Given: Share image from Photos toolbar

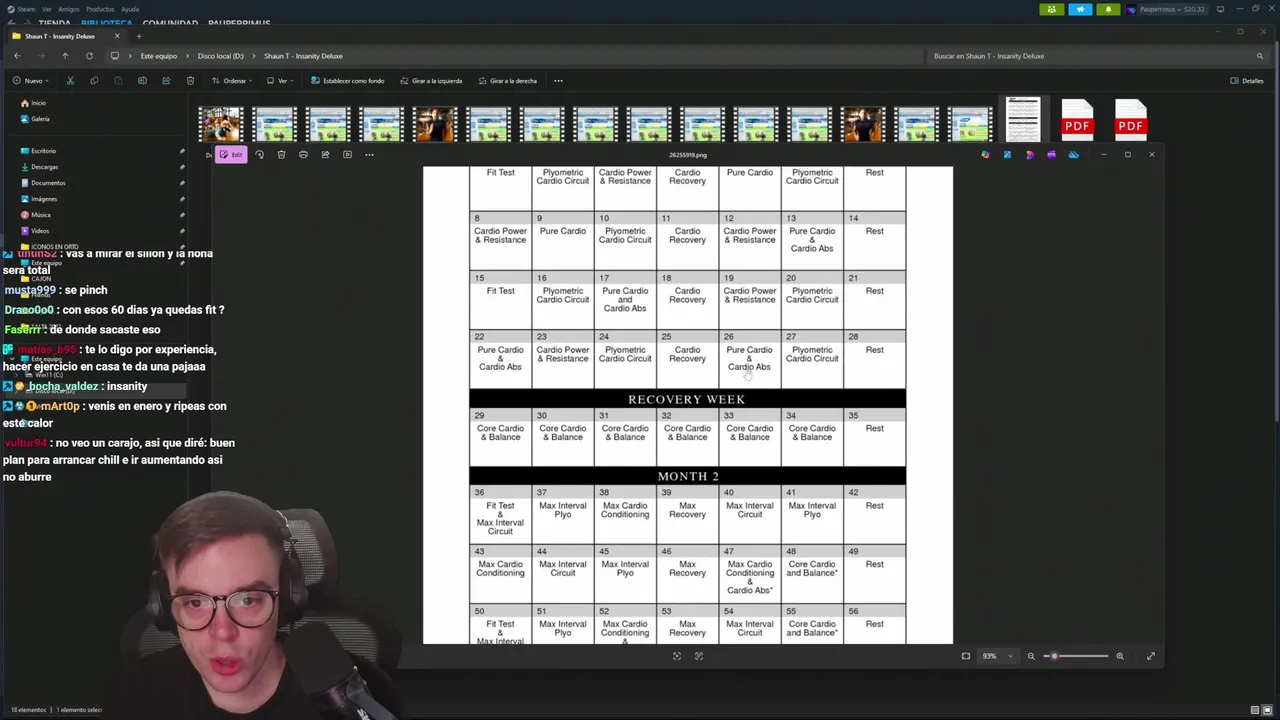Looking at the screenshot, I should tap(325, 155).
